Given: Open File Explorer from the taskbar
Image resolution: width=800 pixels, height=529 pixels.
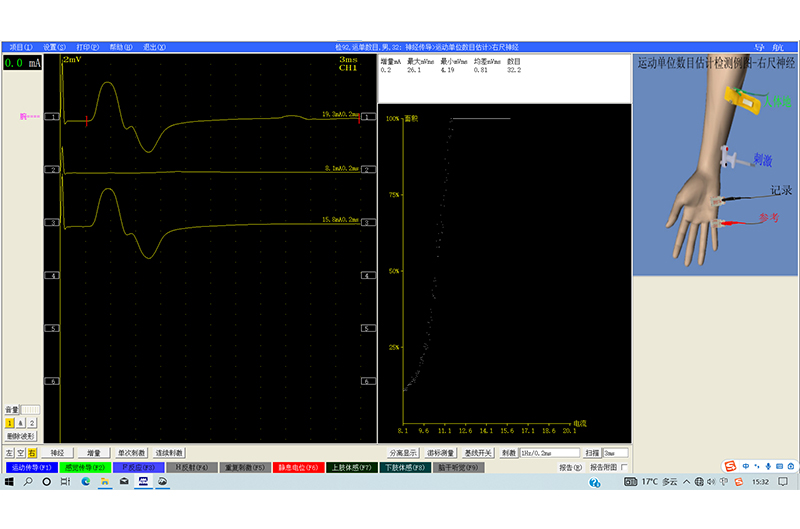Looking at the screenshot, I should [x=105, y=481].
